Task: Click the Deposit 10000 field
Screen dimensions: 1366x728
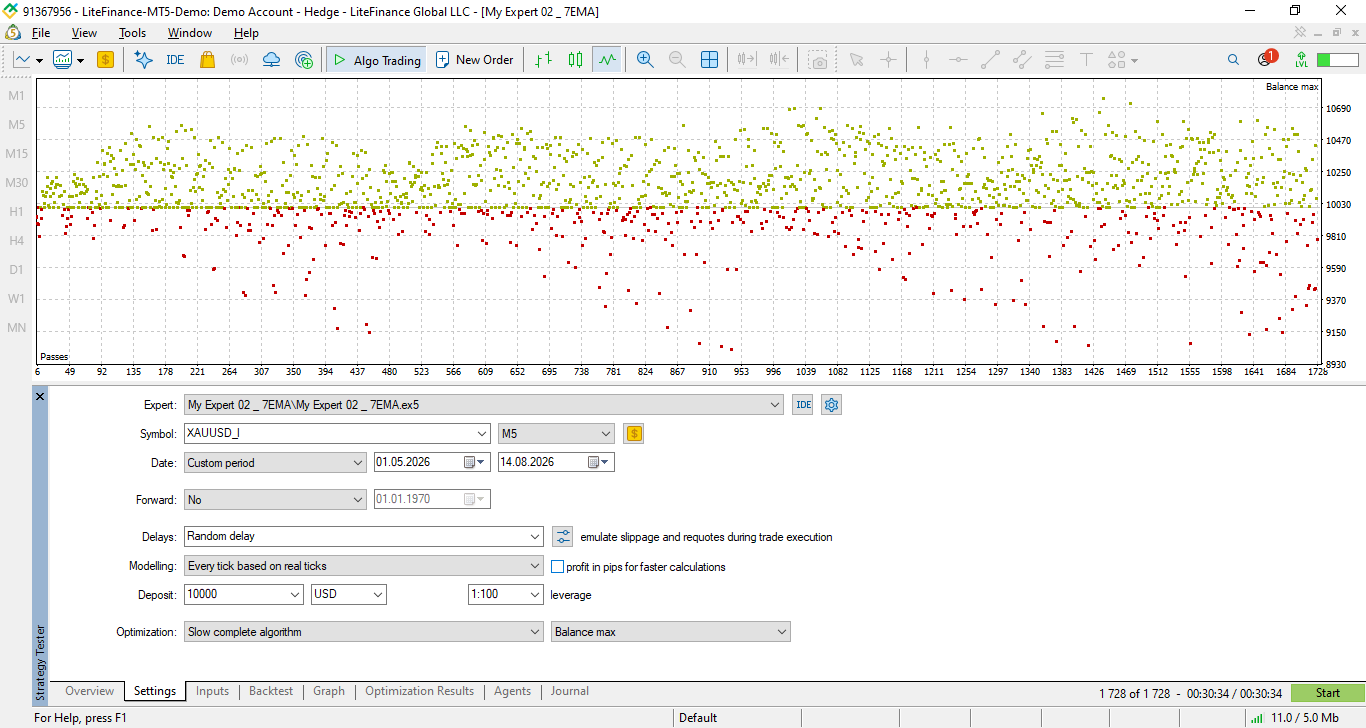Action: [x=244, y=595]
